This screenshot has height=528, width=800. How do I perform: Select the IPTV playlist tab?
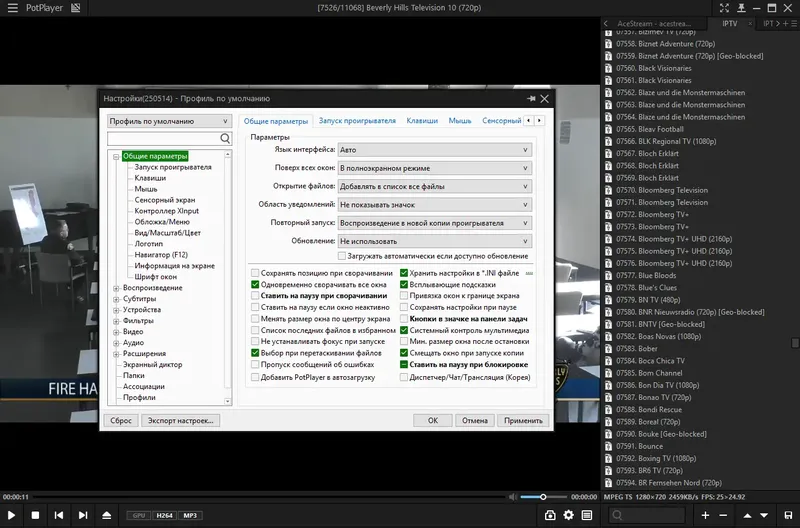tap(730, 23)
